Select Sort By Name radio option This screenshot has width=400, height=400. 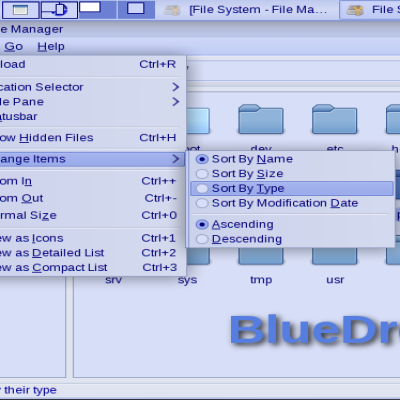point(292,159)
